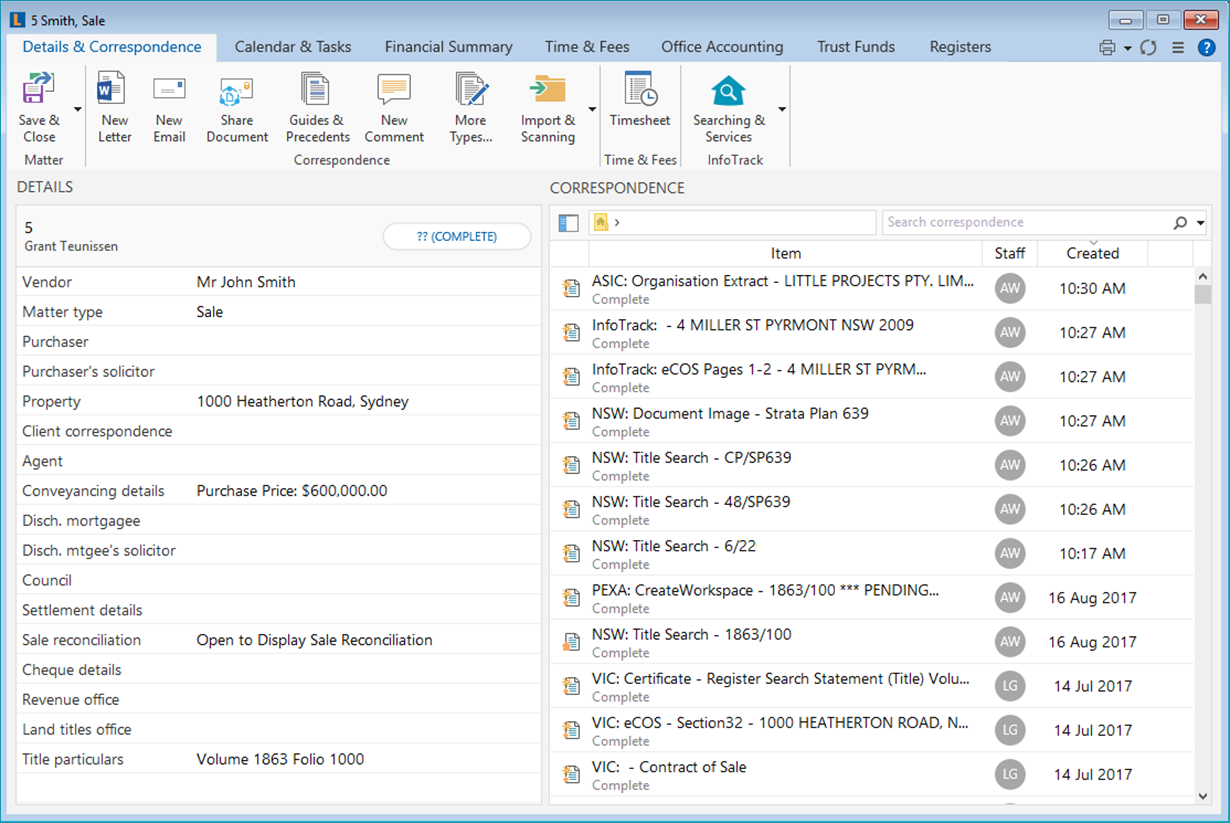Click the Purchaser detail row
The height and width of the screenshot is (823, 1230).
[279, 342]
